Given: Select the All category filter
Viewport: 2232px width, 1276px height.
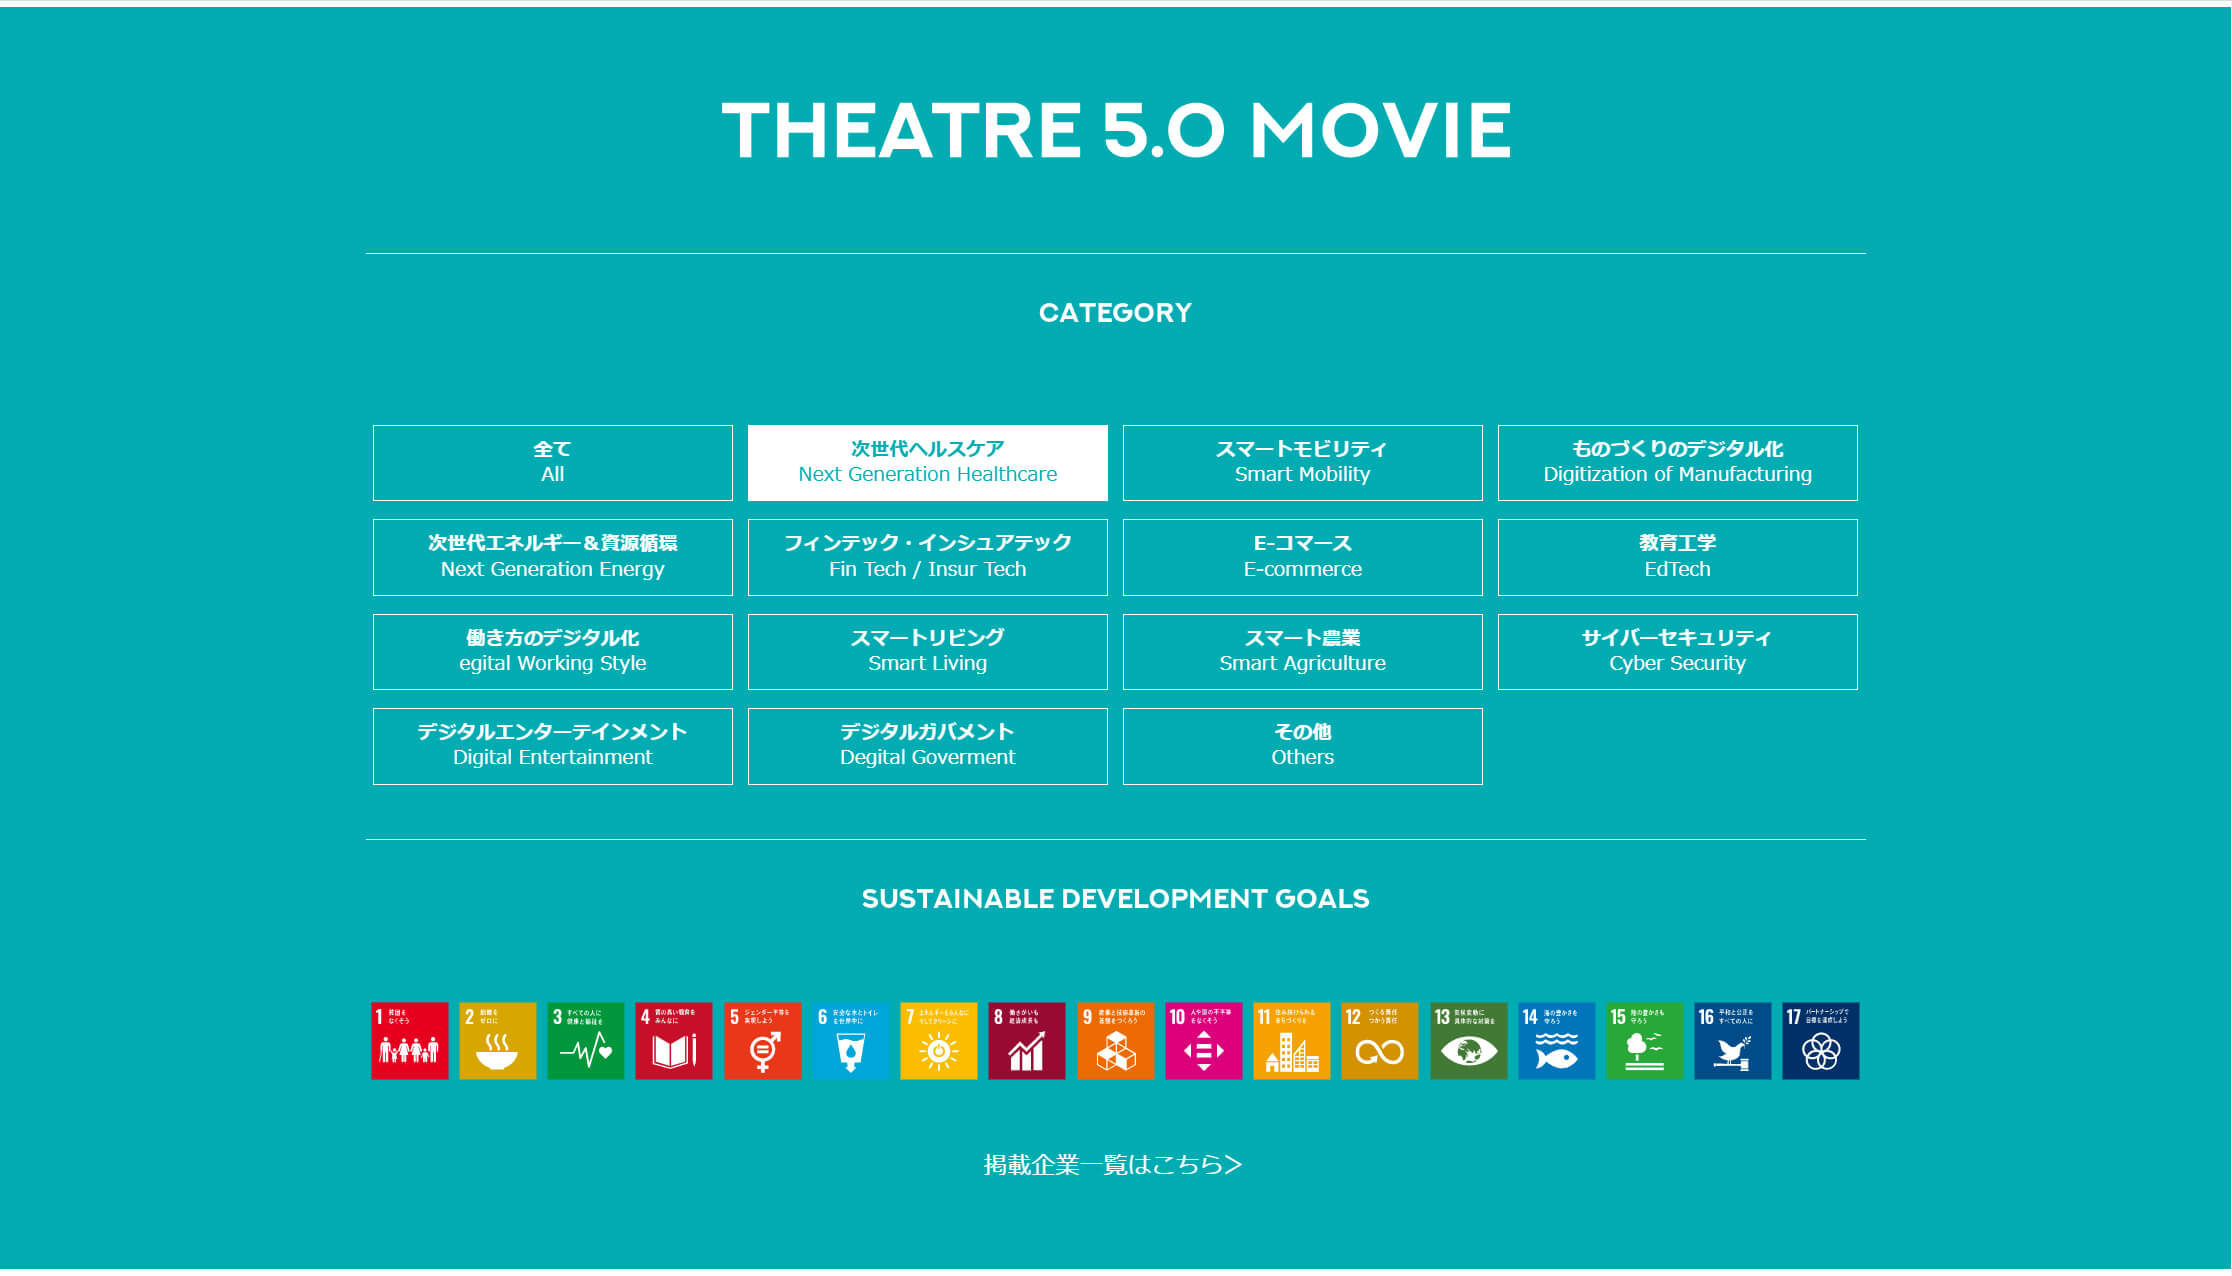Looking at the screenshot, I should point(552,462).
